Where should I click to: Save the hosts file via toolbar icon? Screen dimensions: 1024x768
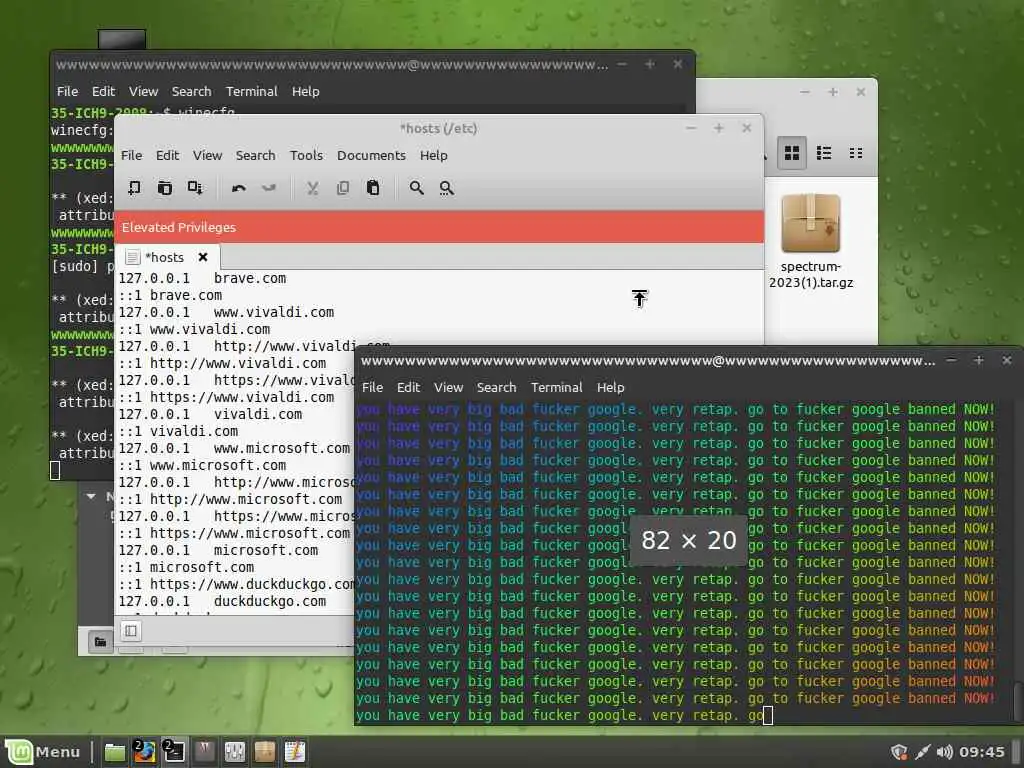point(195,188)
